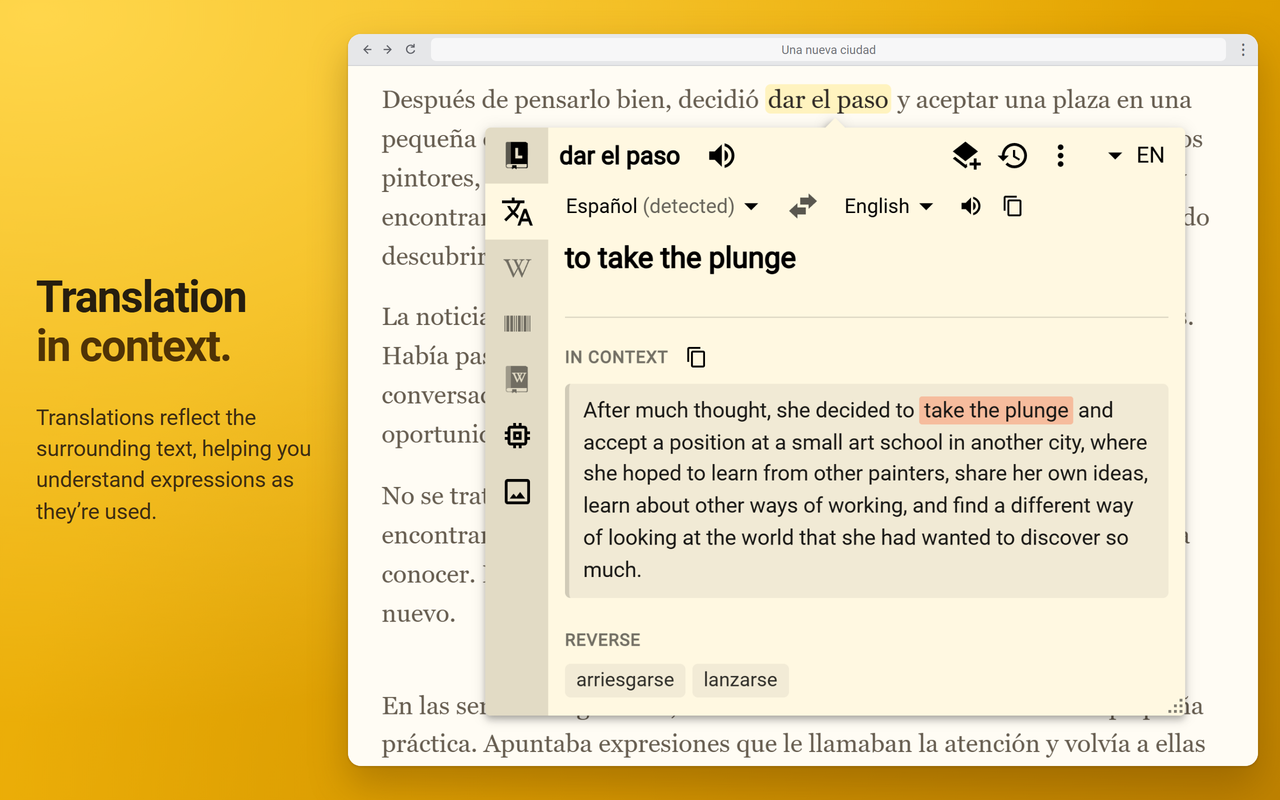This screenshot has width=1280, height=800.
Task: Open the image search sidebar tab
Action: coord(517,491)
